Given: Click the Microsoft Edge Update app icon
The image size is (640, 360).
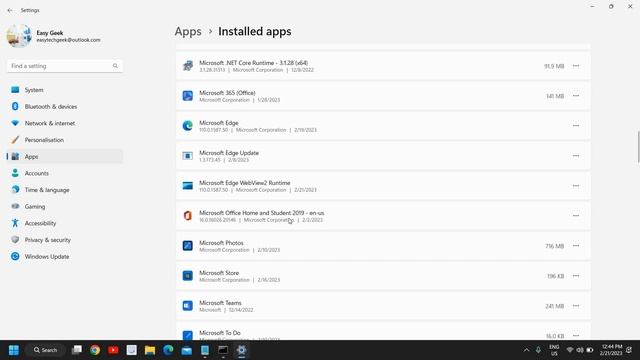Looking at the screenshot, I should click(187, 156).
